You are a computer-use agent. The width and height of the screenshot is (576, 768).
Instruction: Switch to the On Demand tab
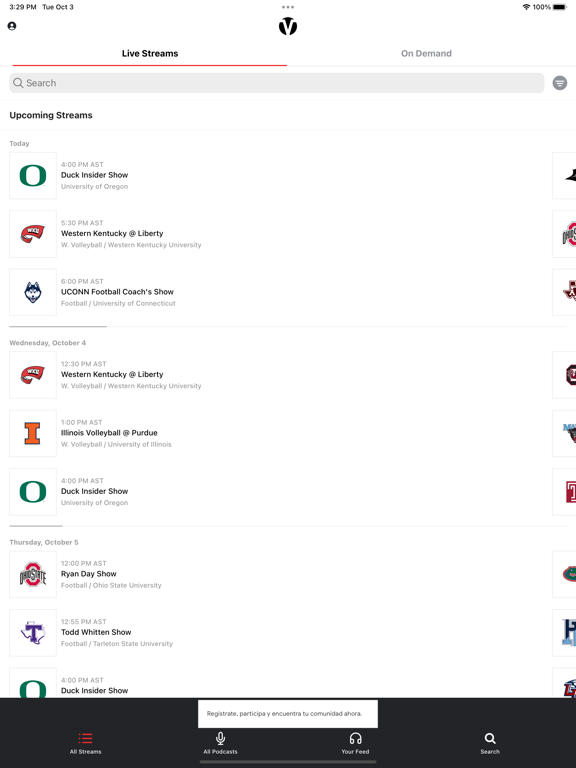point(426,53)
